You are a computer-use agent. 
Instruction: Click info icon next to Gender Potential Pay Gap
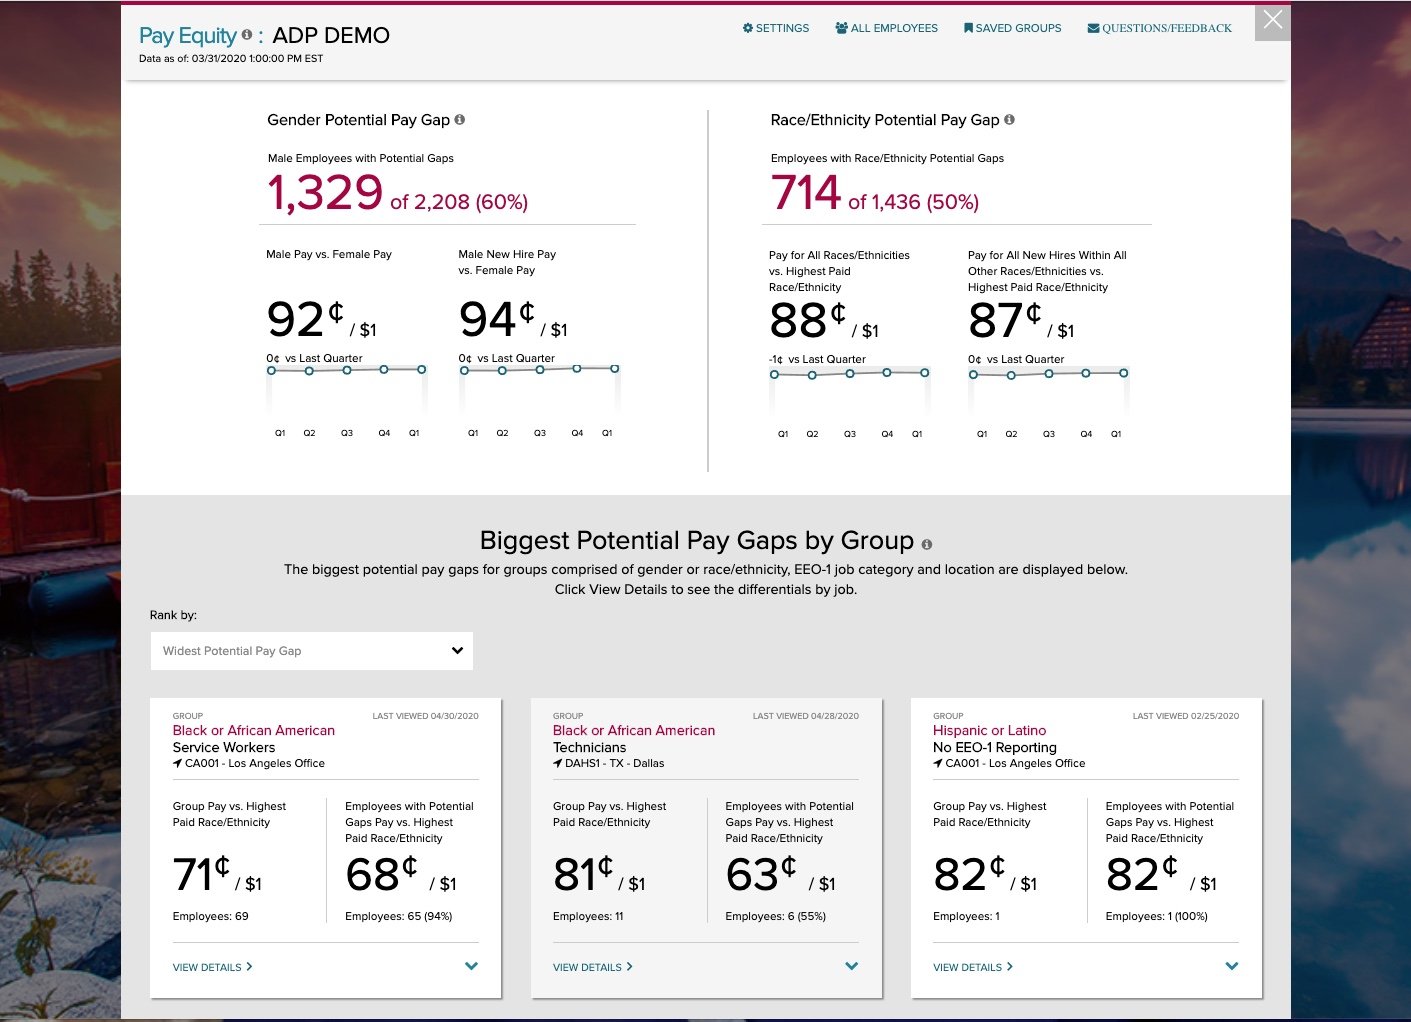coord(460,120)
